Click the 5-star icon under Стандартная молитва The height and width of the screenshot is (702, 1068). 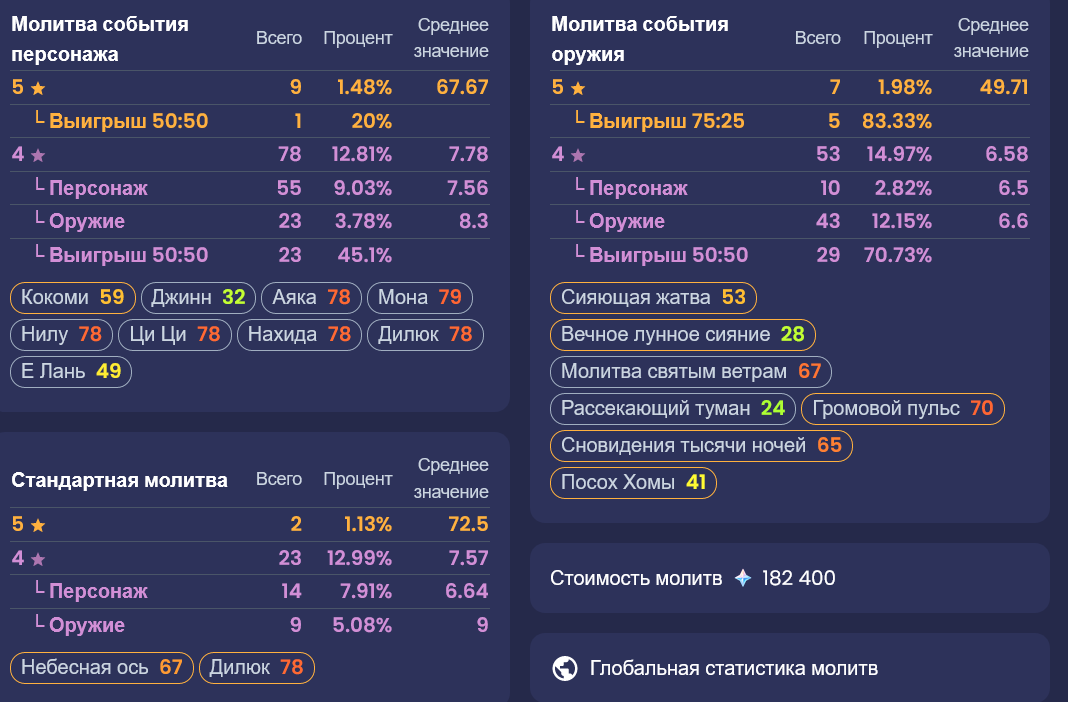38,525
